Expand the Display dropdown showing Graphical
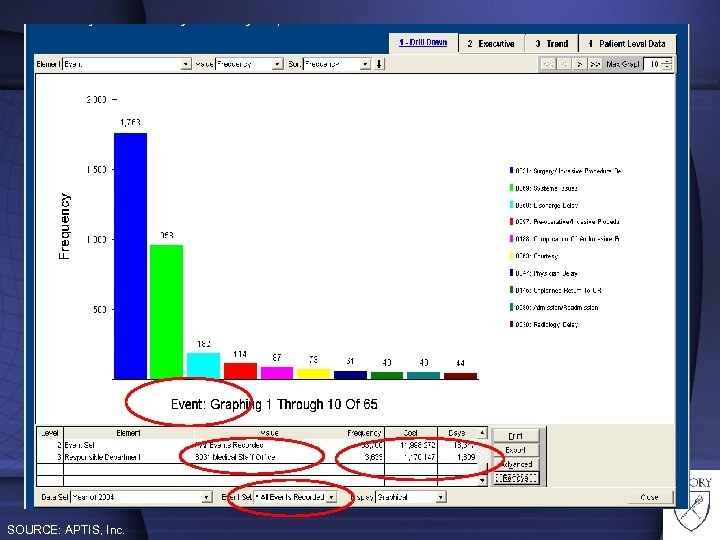 coord(440,497)
